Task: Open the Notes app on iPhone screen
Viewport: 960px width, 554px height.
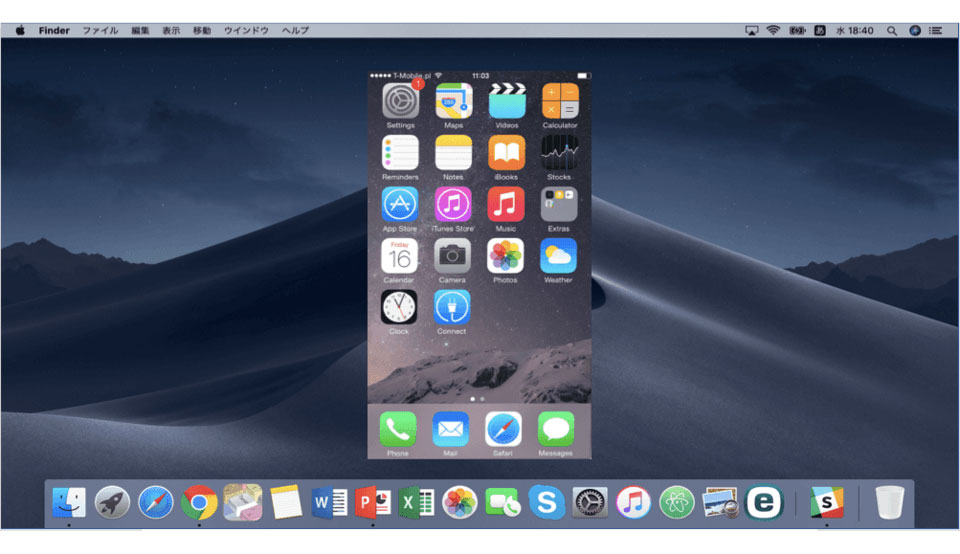Action: [454, 152]
